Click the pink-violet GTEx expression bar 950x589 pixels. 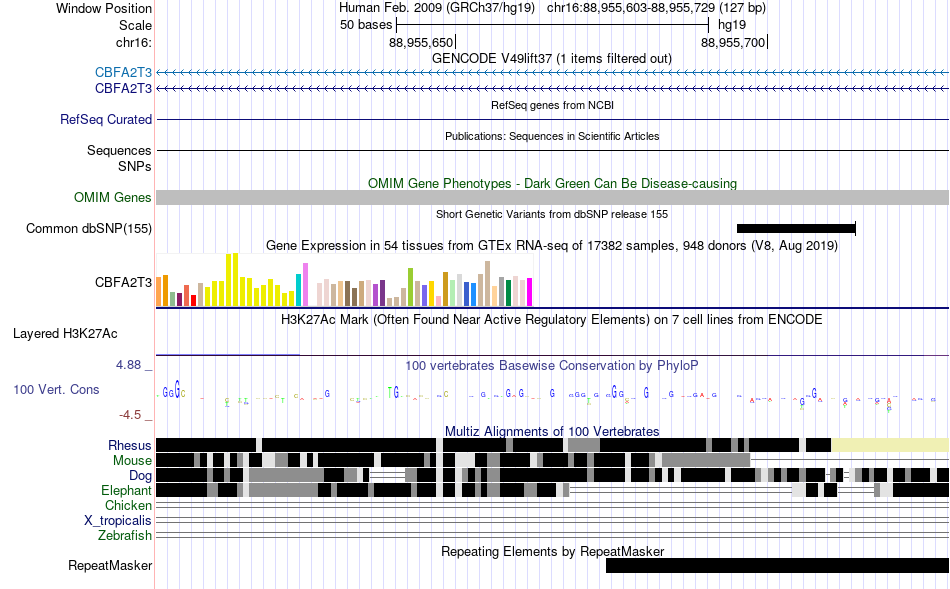click(305, 285)
